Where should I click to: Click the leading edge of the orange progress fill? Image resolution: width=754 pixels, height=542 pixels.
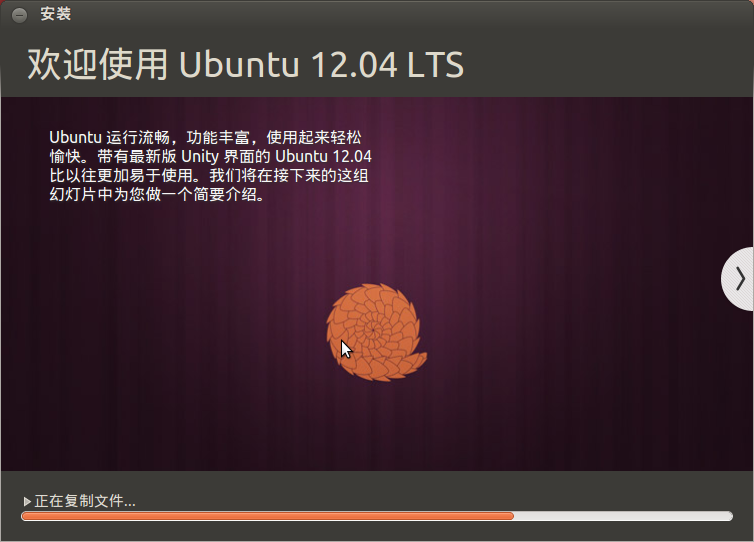[512, 516]
